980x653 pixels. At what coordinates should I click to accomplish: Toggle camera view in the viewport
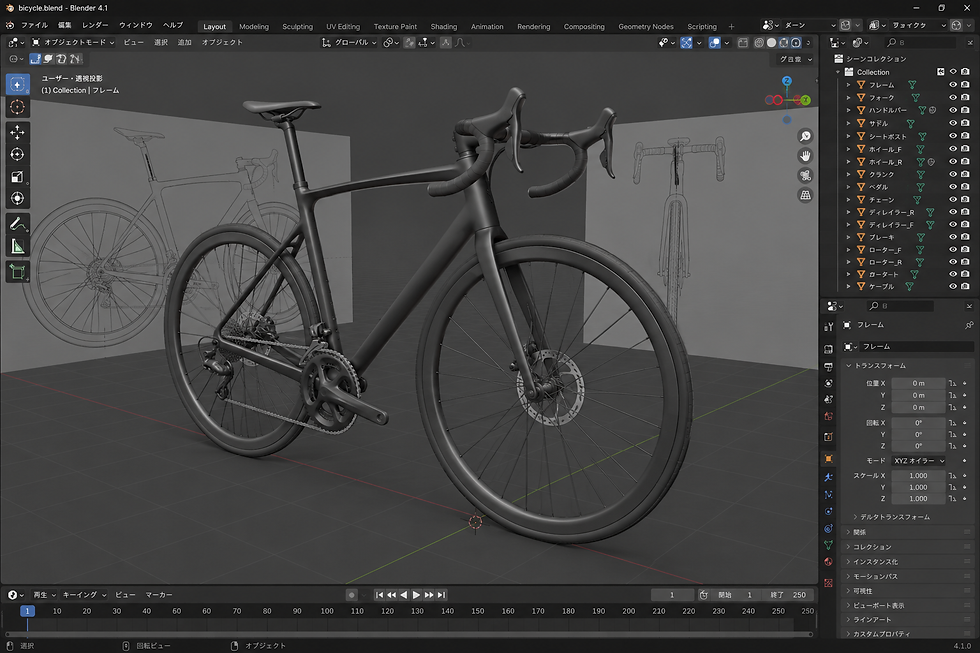pos(805,176)
